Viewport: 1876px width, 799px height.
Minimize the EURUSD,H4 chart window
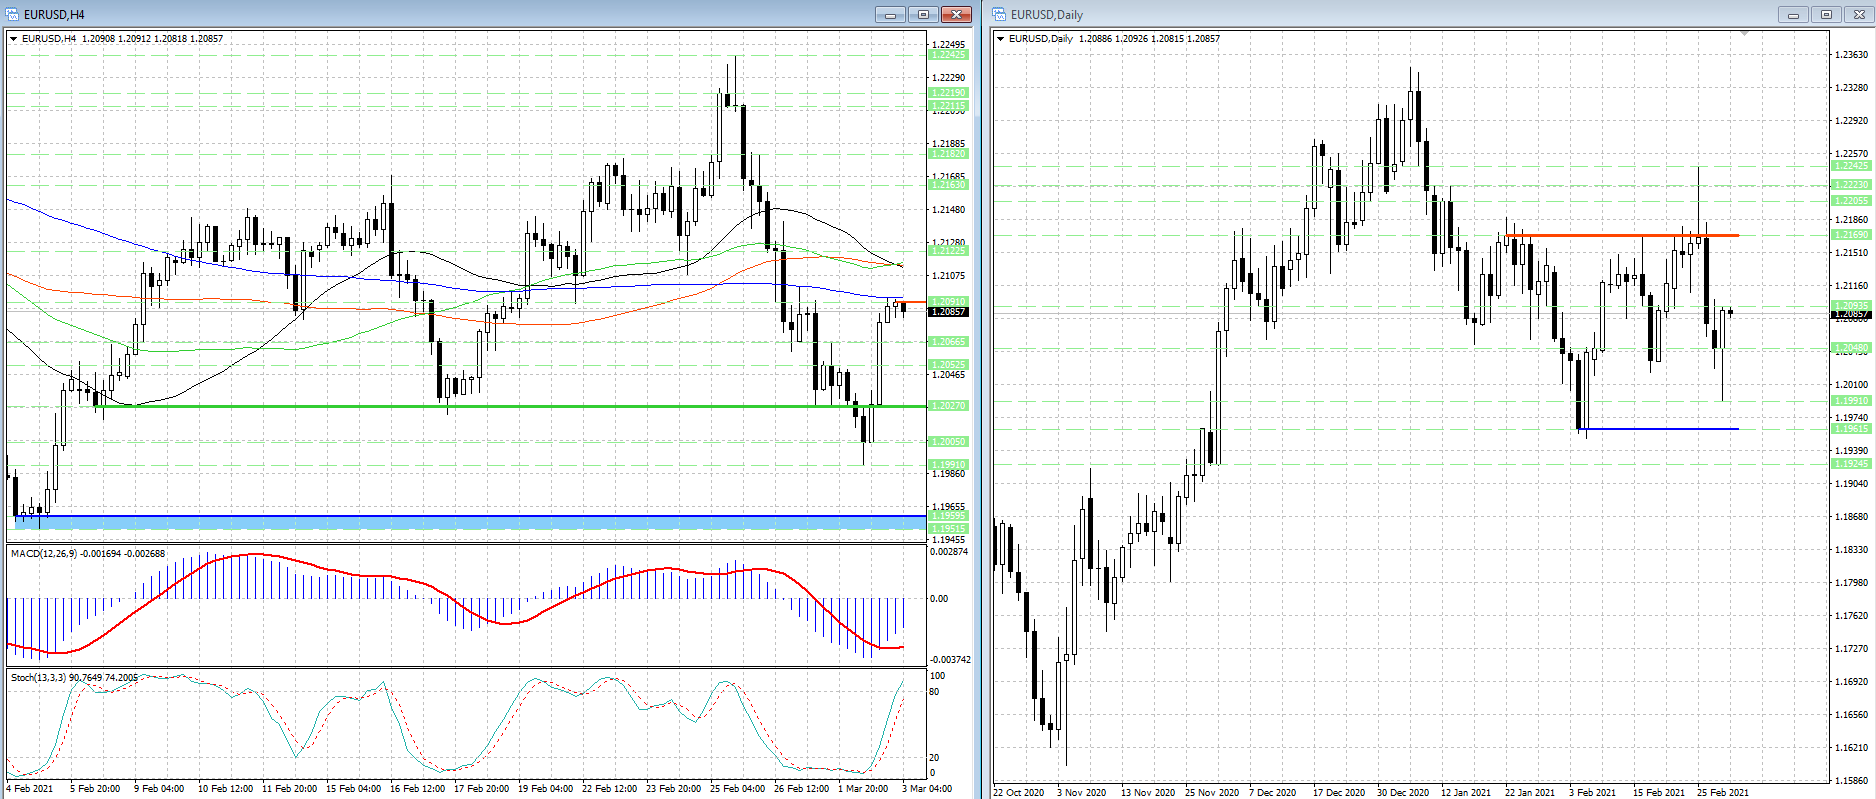pyautogui.click(x=890, y=14)
